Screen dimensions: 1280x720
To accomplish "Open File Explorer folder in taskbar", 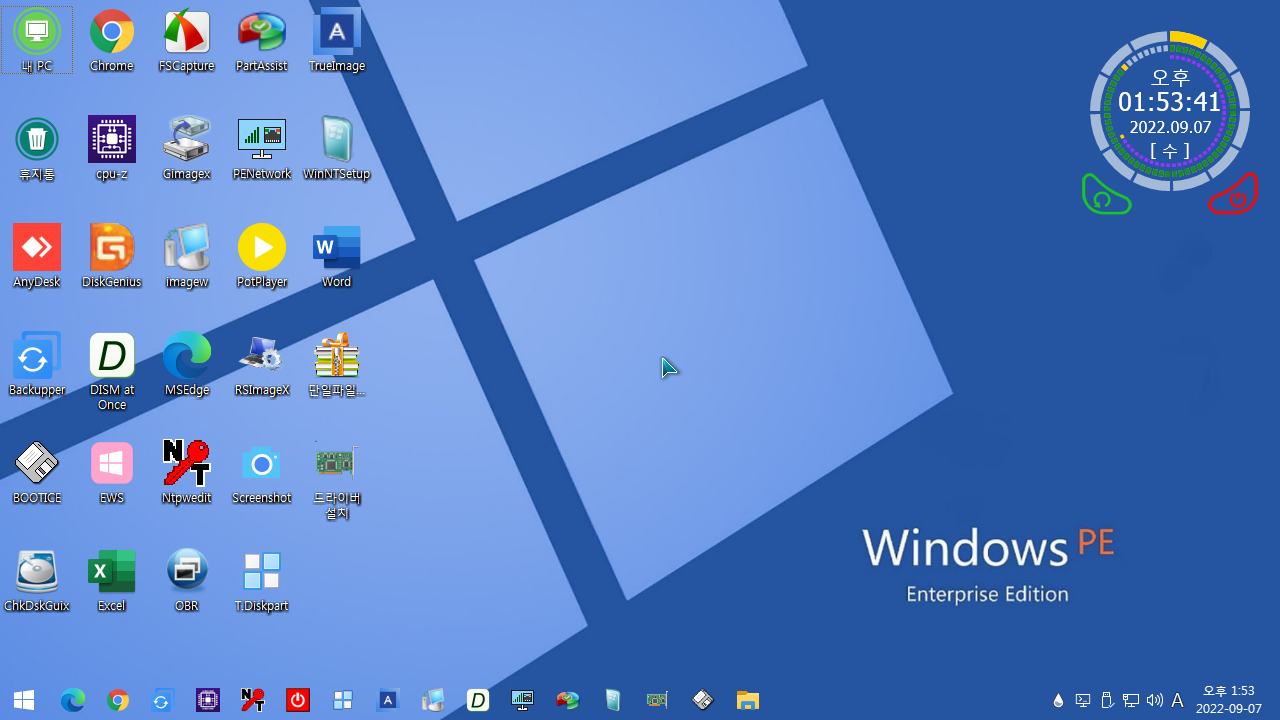I will [x=748, y=700].
